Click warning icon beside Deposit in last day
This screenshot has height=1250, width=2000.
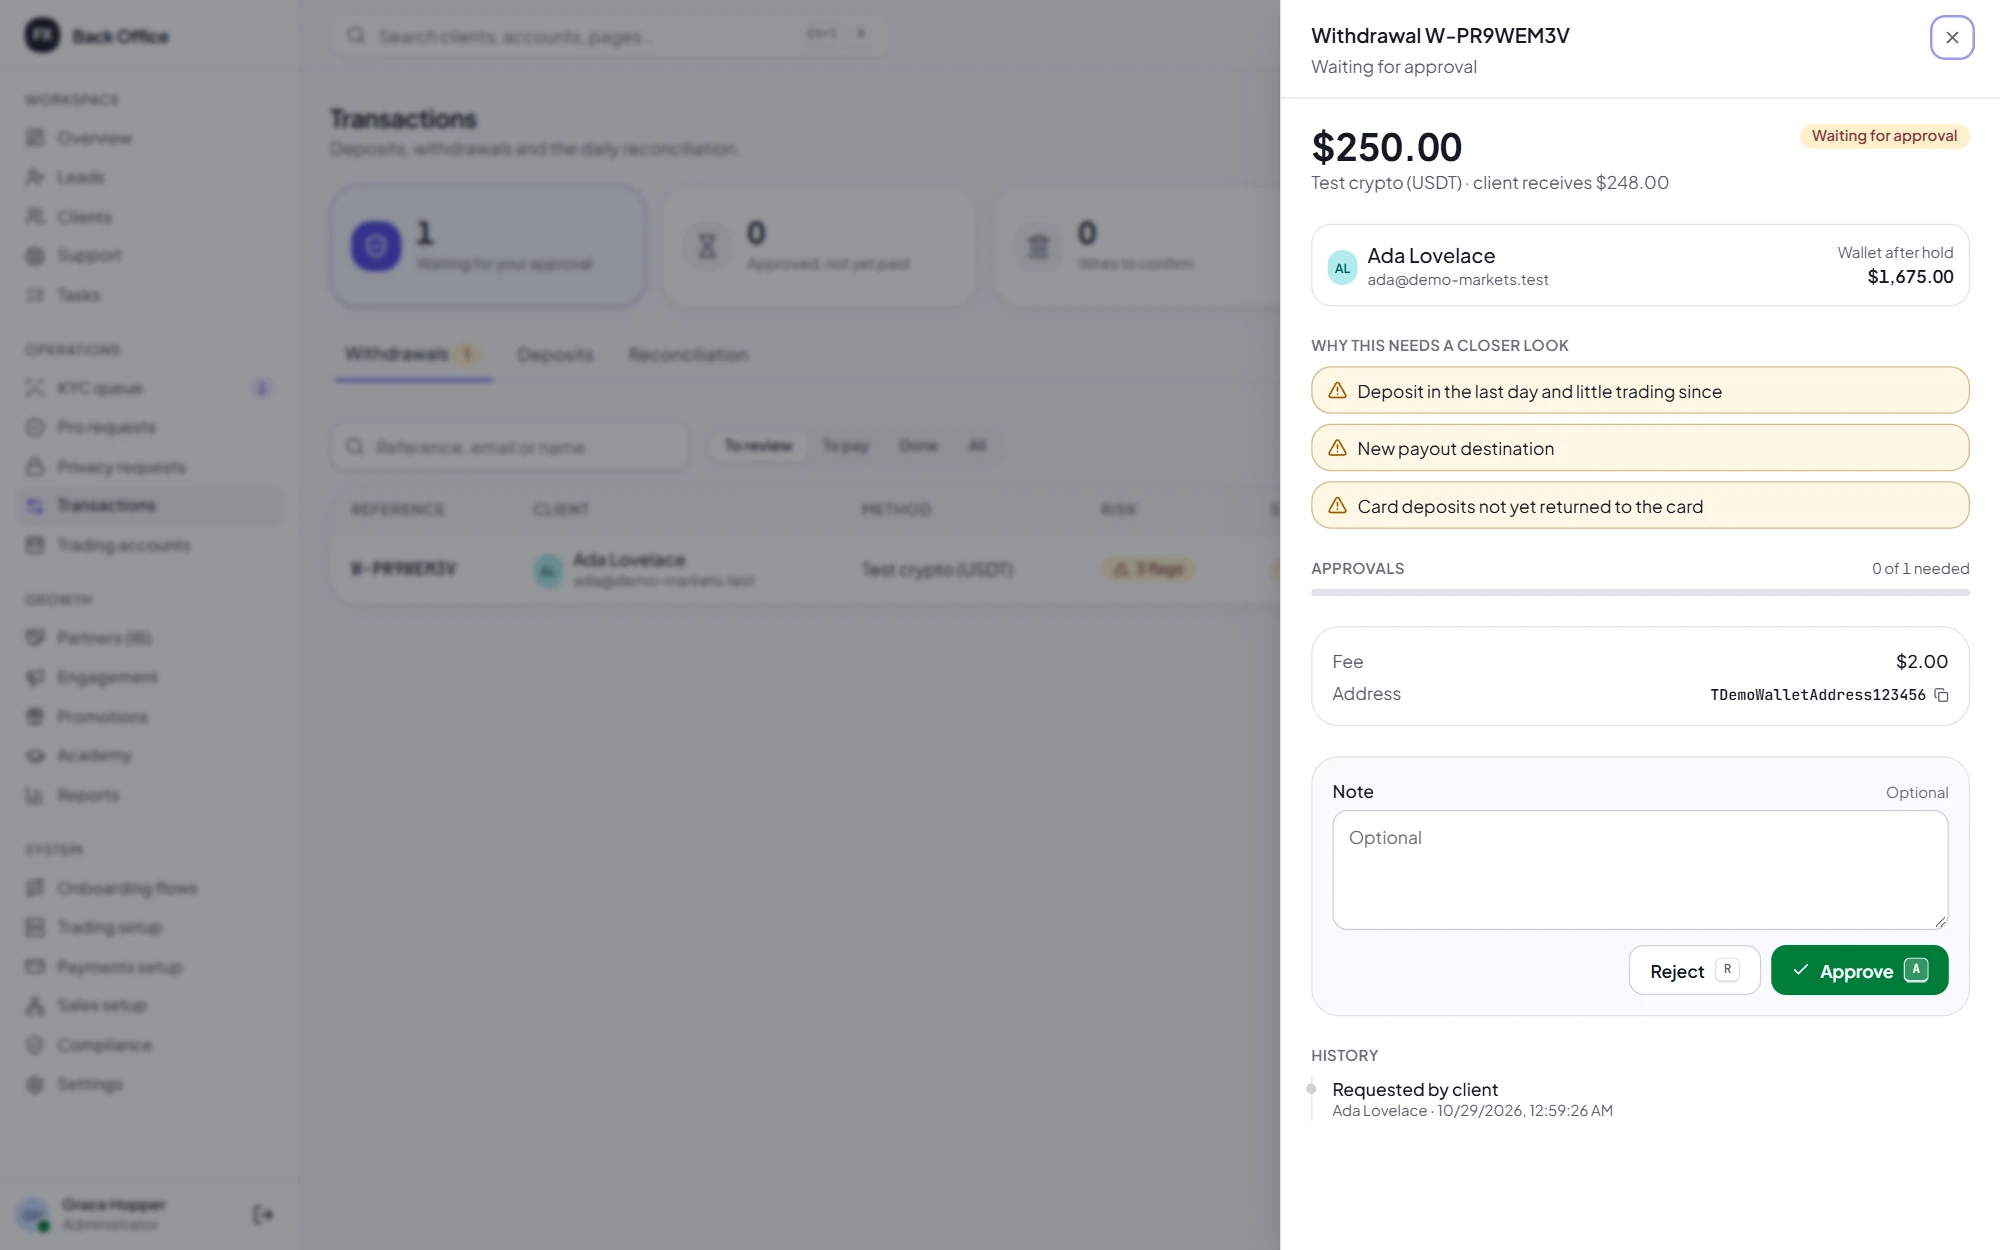tap(1337, 391)
